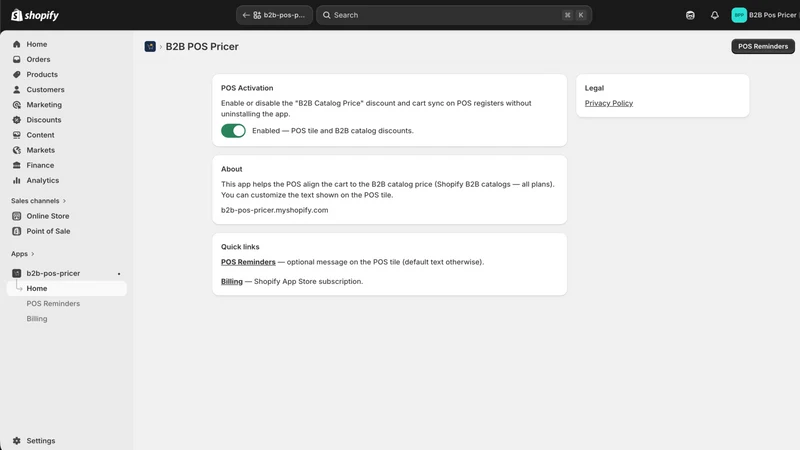Open Markets in sidebar
The image size is (800, 450).
(x=67, y=150)
